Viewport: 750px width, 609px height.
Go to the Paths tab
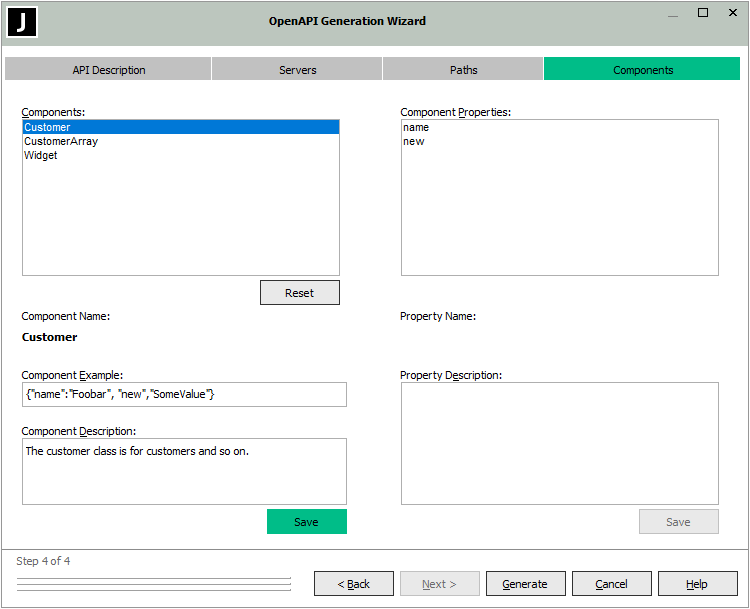[463, 70]
